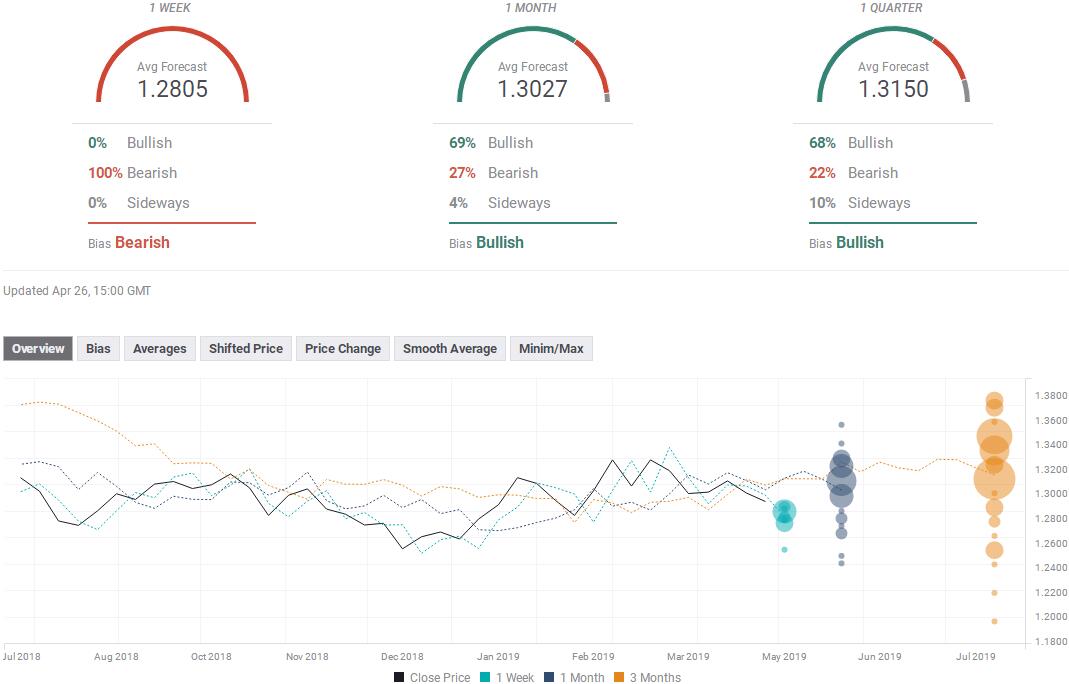Screen dimensions: 1069x684
Task: Click the teal 1 Week forecast bubble cluster
Action: click(x=784, y=513)
